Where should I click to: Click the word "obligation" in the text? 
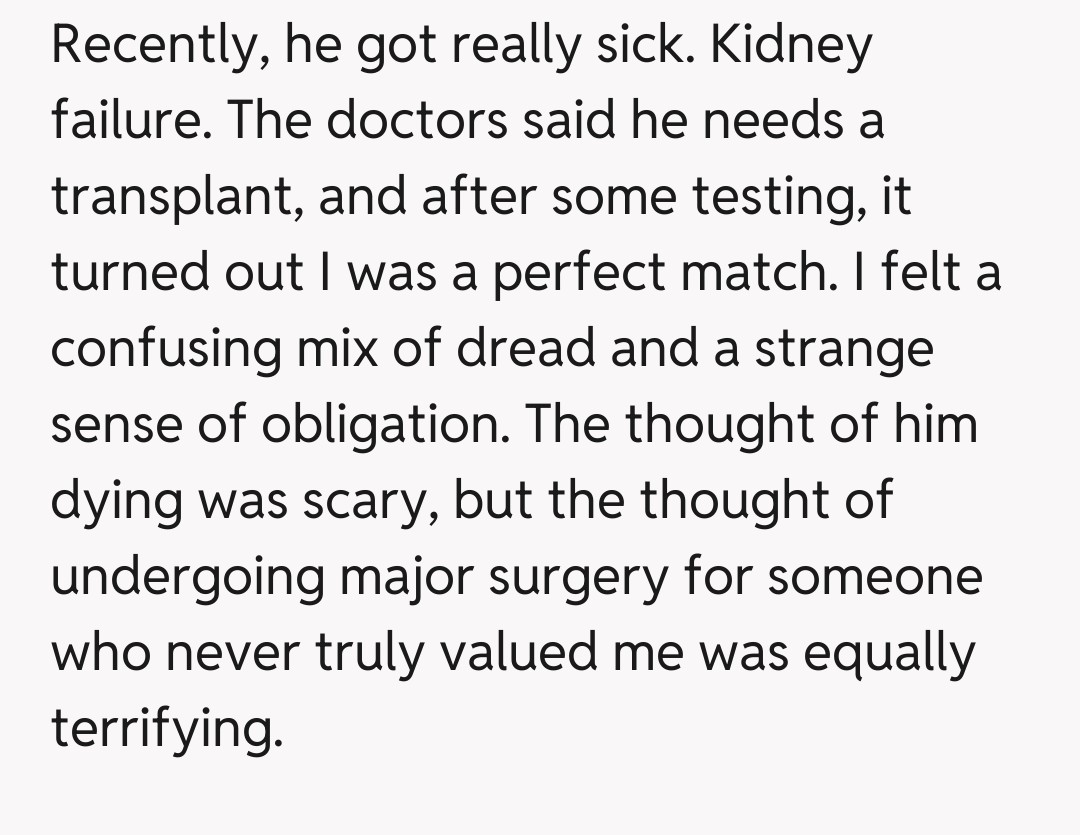[x=384, y=426]
